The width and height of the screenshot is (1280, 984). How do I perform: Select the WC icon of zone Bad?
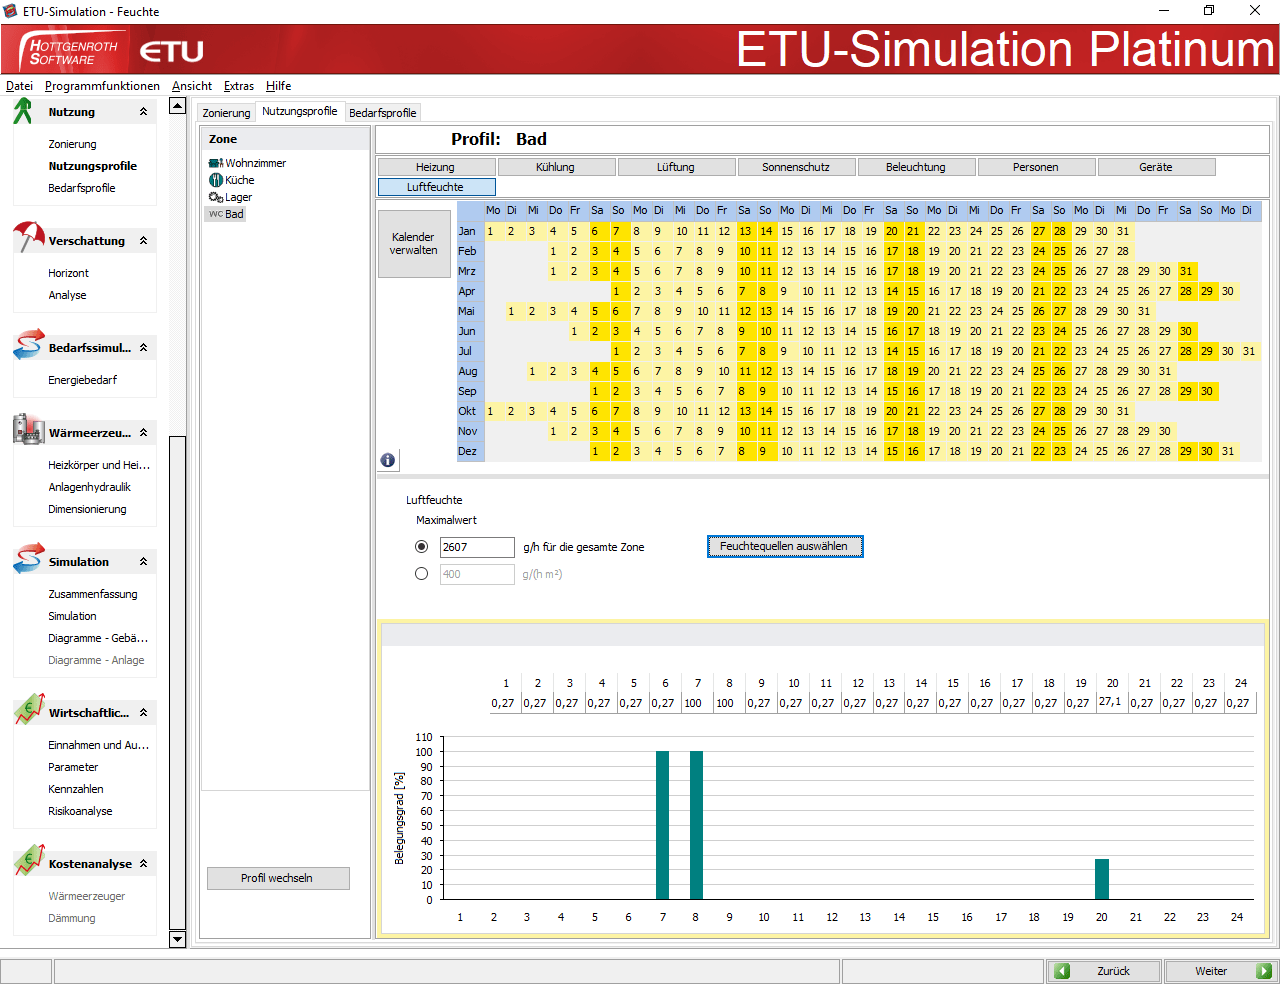click(x=218, y=213)
